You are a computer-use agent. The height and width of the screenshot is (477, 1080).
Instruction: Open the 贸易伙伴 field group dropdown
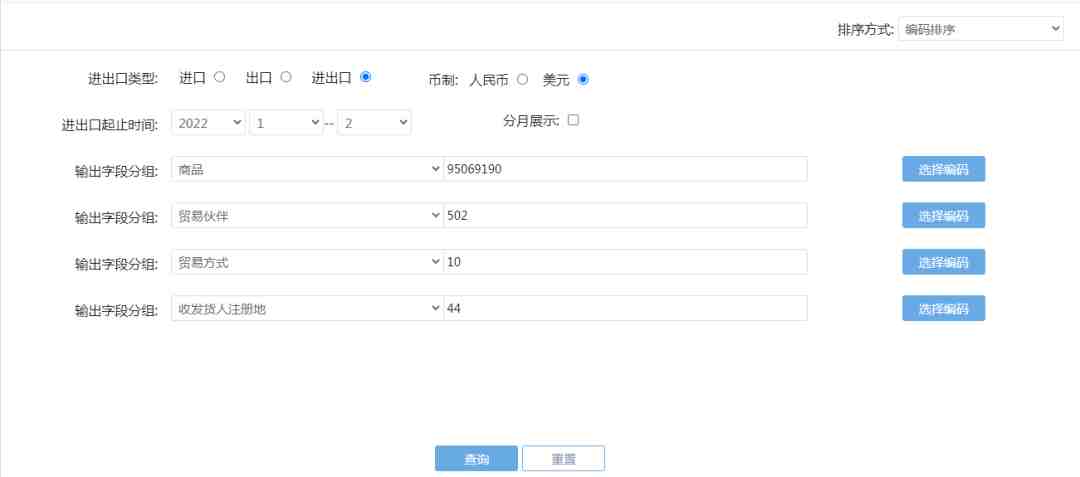(x=307, y=215)
